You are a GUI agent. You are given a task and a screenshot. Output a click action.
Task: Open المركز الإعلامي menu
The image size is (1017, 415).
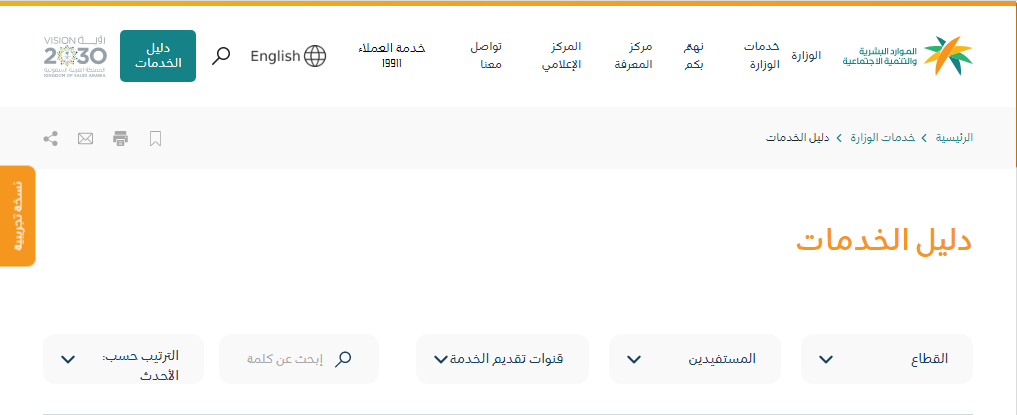tap(567, 56)
